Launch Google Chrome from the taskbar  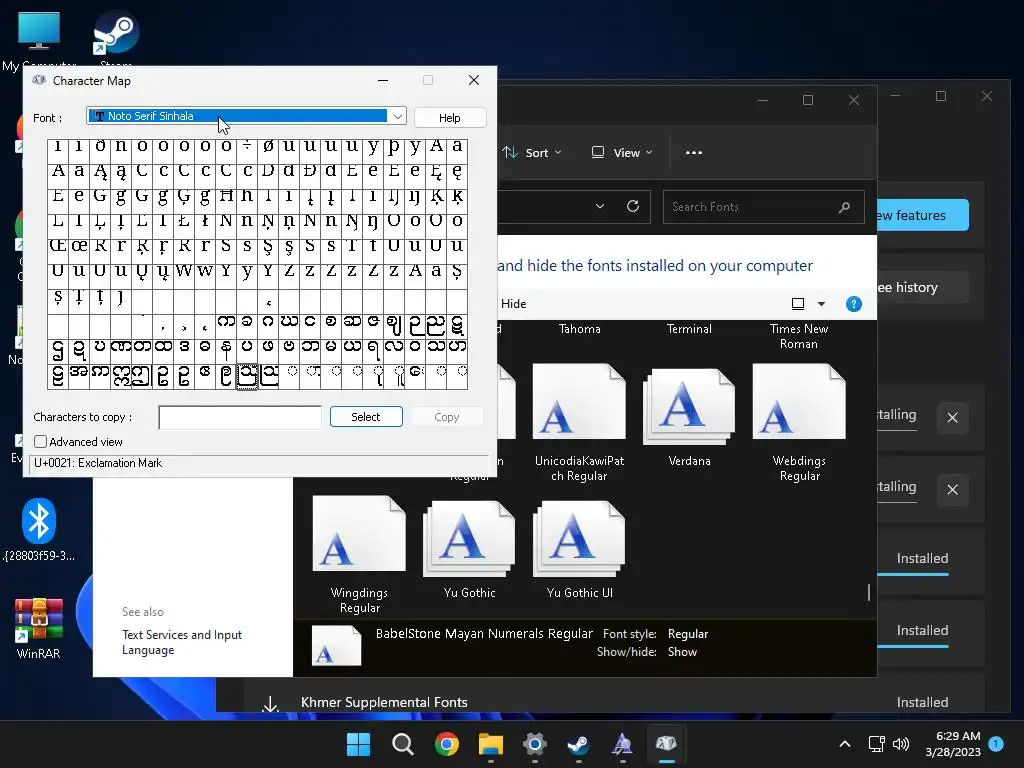click(447, 744)
